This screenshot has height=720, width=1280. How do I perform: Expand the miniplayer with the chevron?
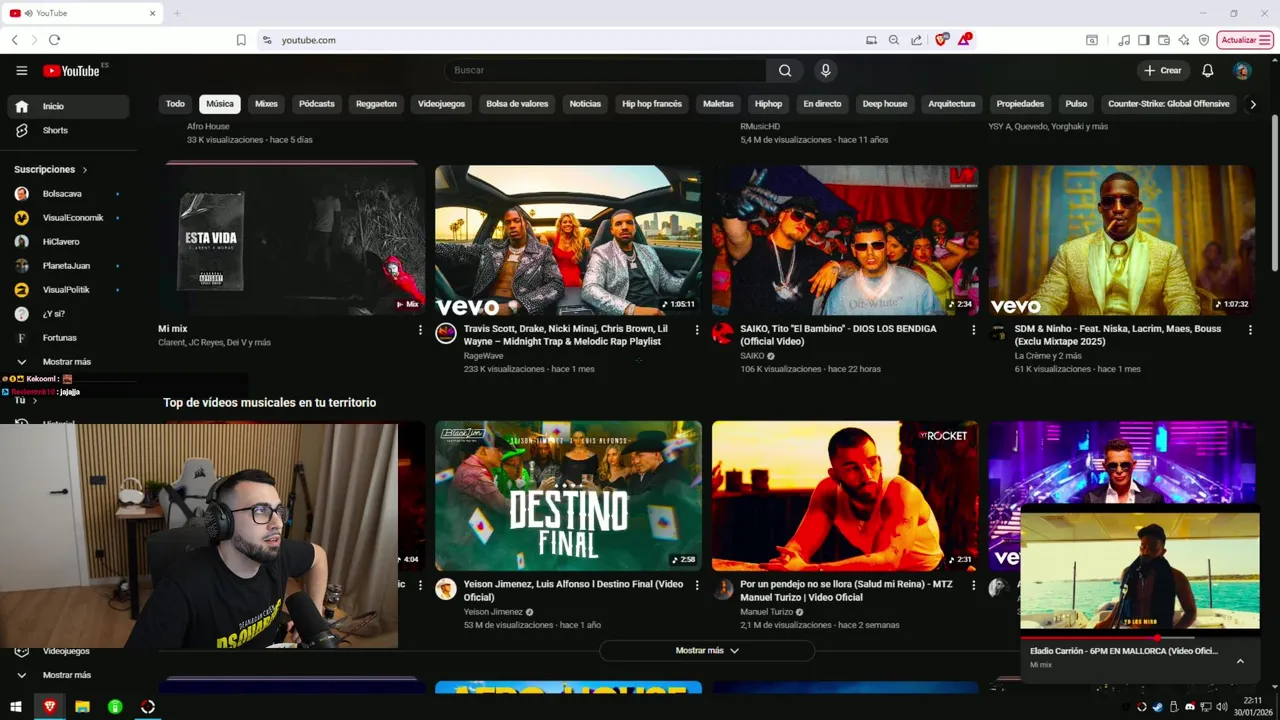(x=1240, y=661)
